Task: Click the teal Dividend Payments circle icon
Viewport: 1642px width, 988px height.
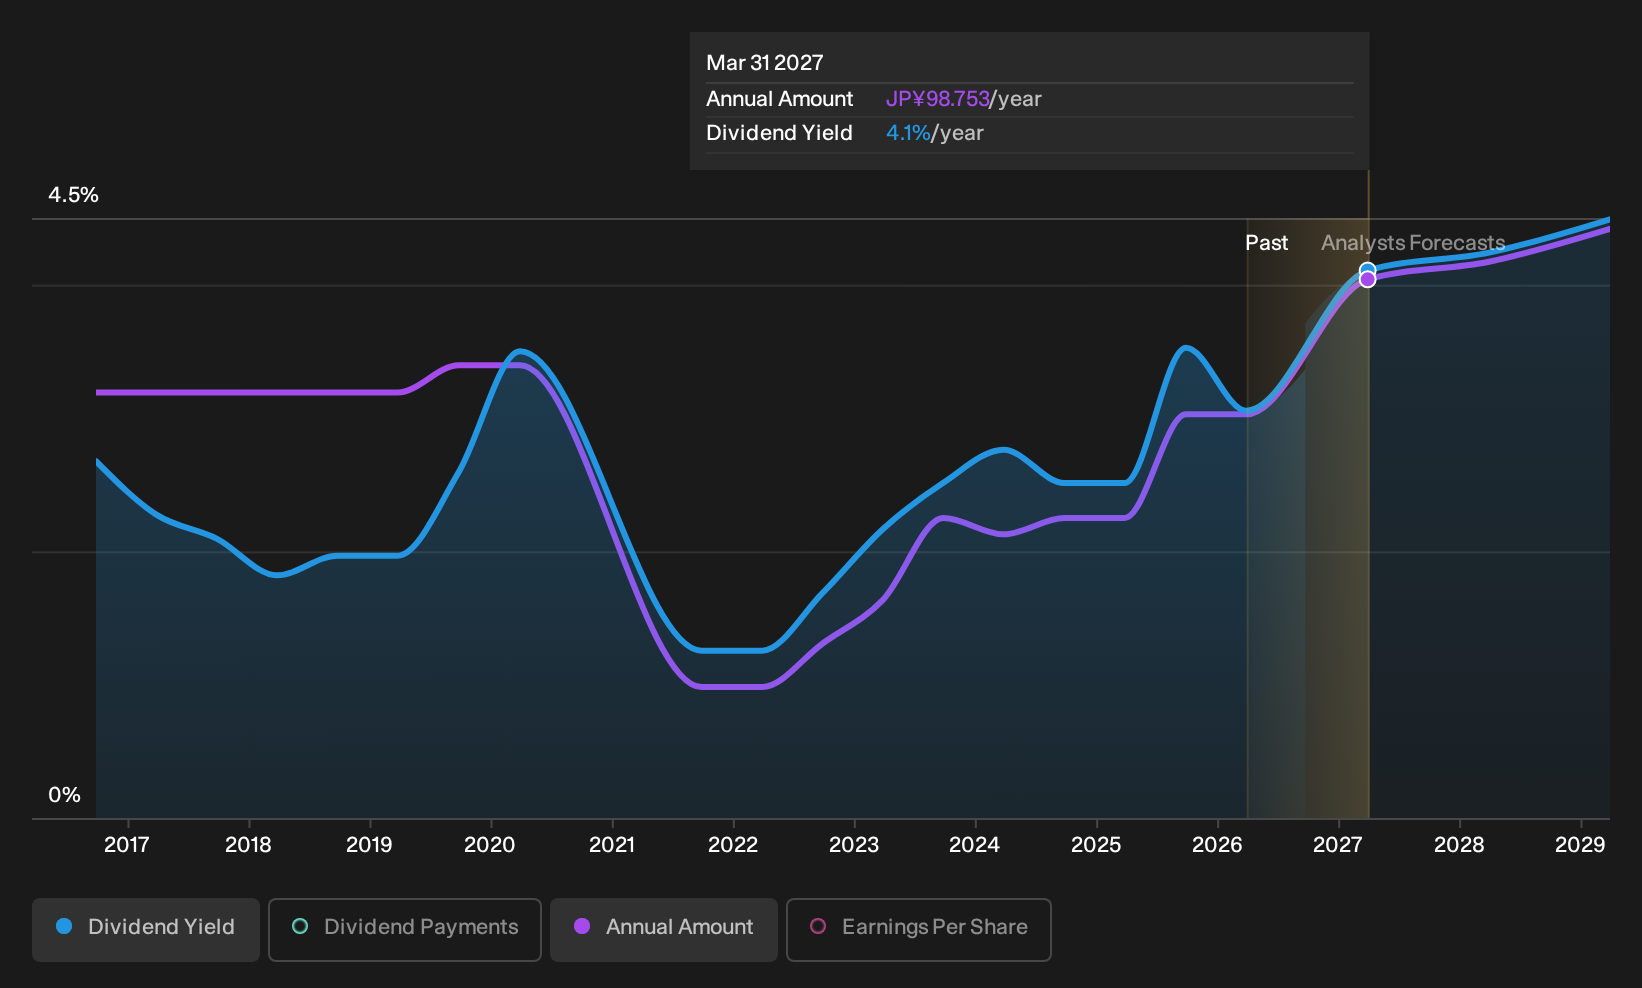Action: (x=300, y=927)
